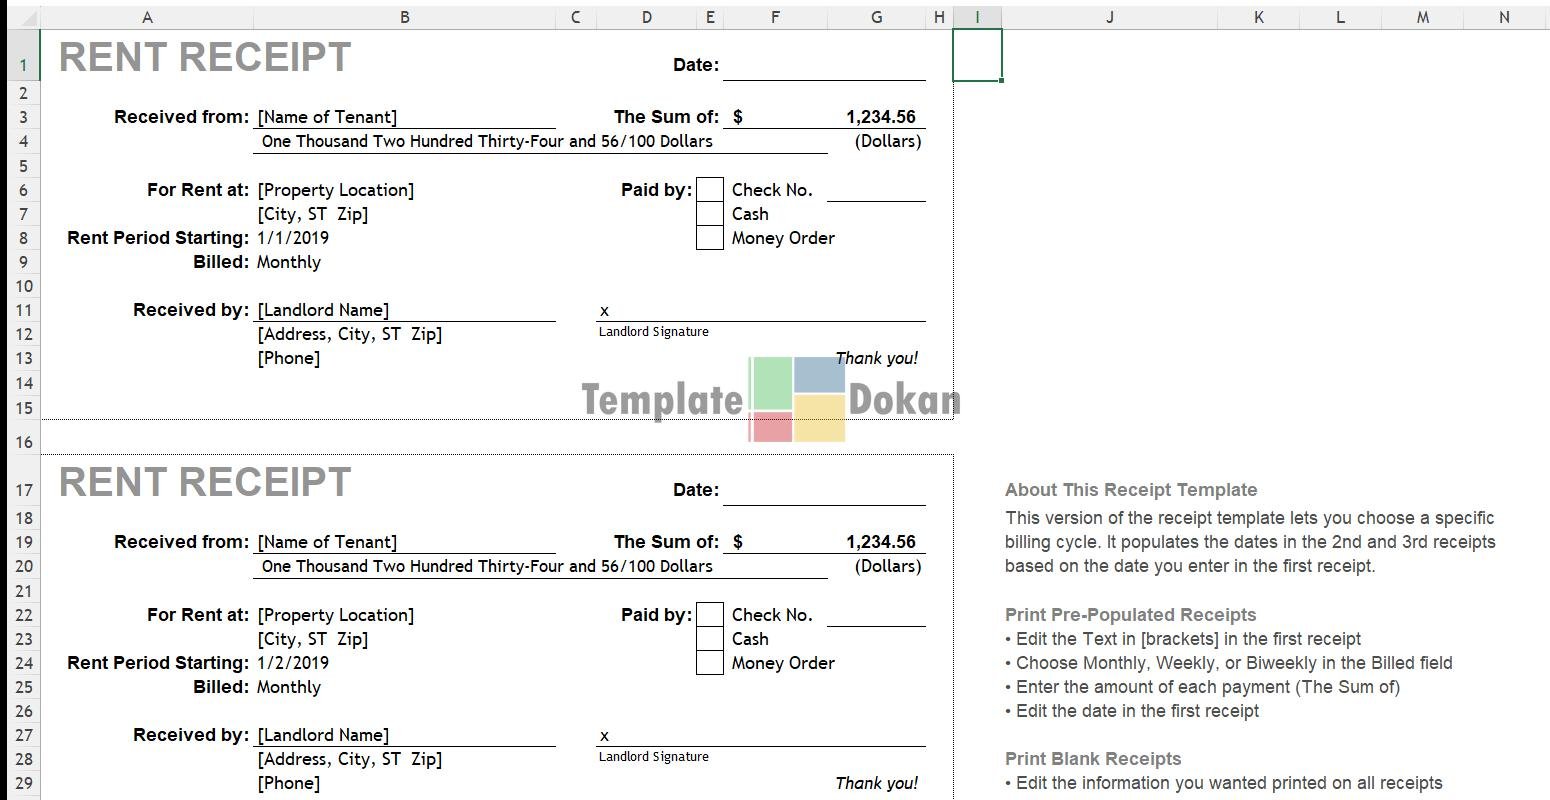Check the Cash box in second receipt
The width and height of the screenshot is (1550, 800).
coord(709,639)
